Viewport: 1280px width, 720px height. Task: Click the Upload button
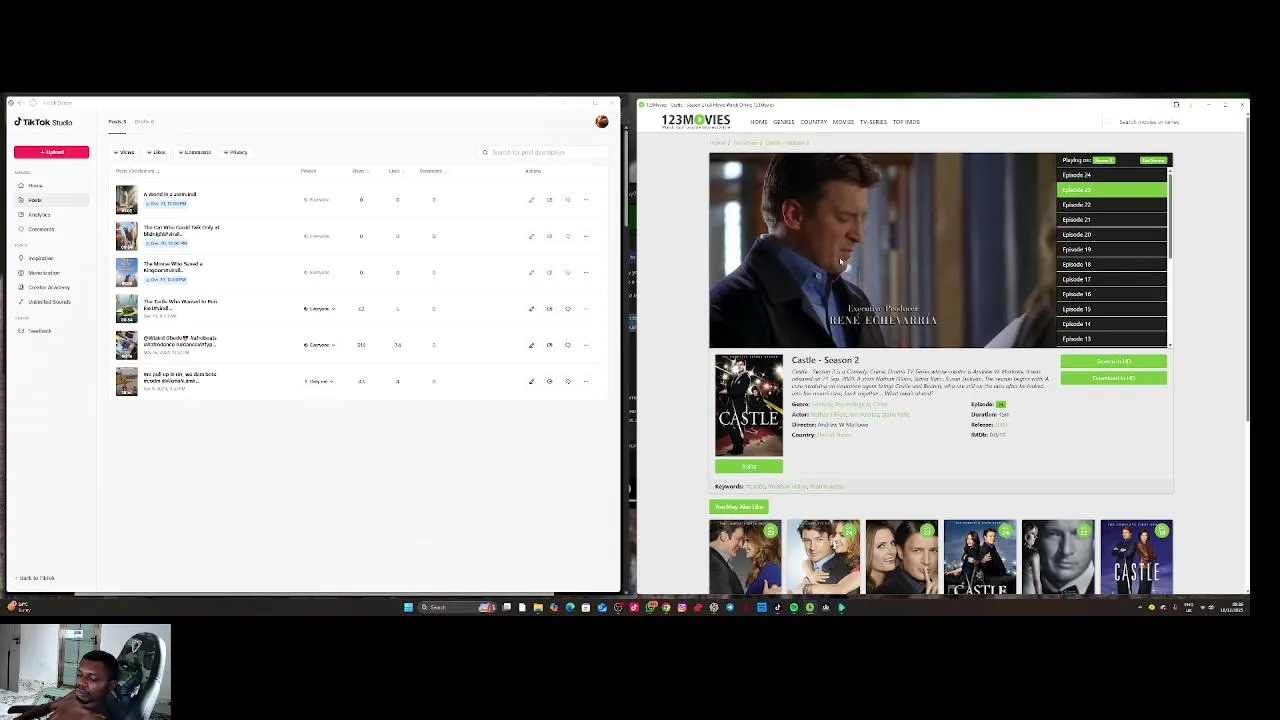tap(51, 152)
